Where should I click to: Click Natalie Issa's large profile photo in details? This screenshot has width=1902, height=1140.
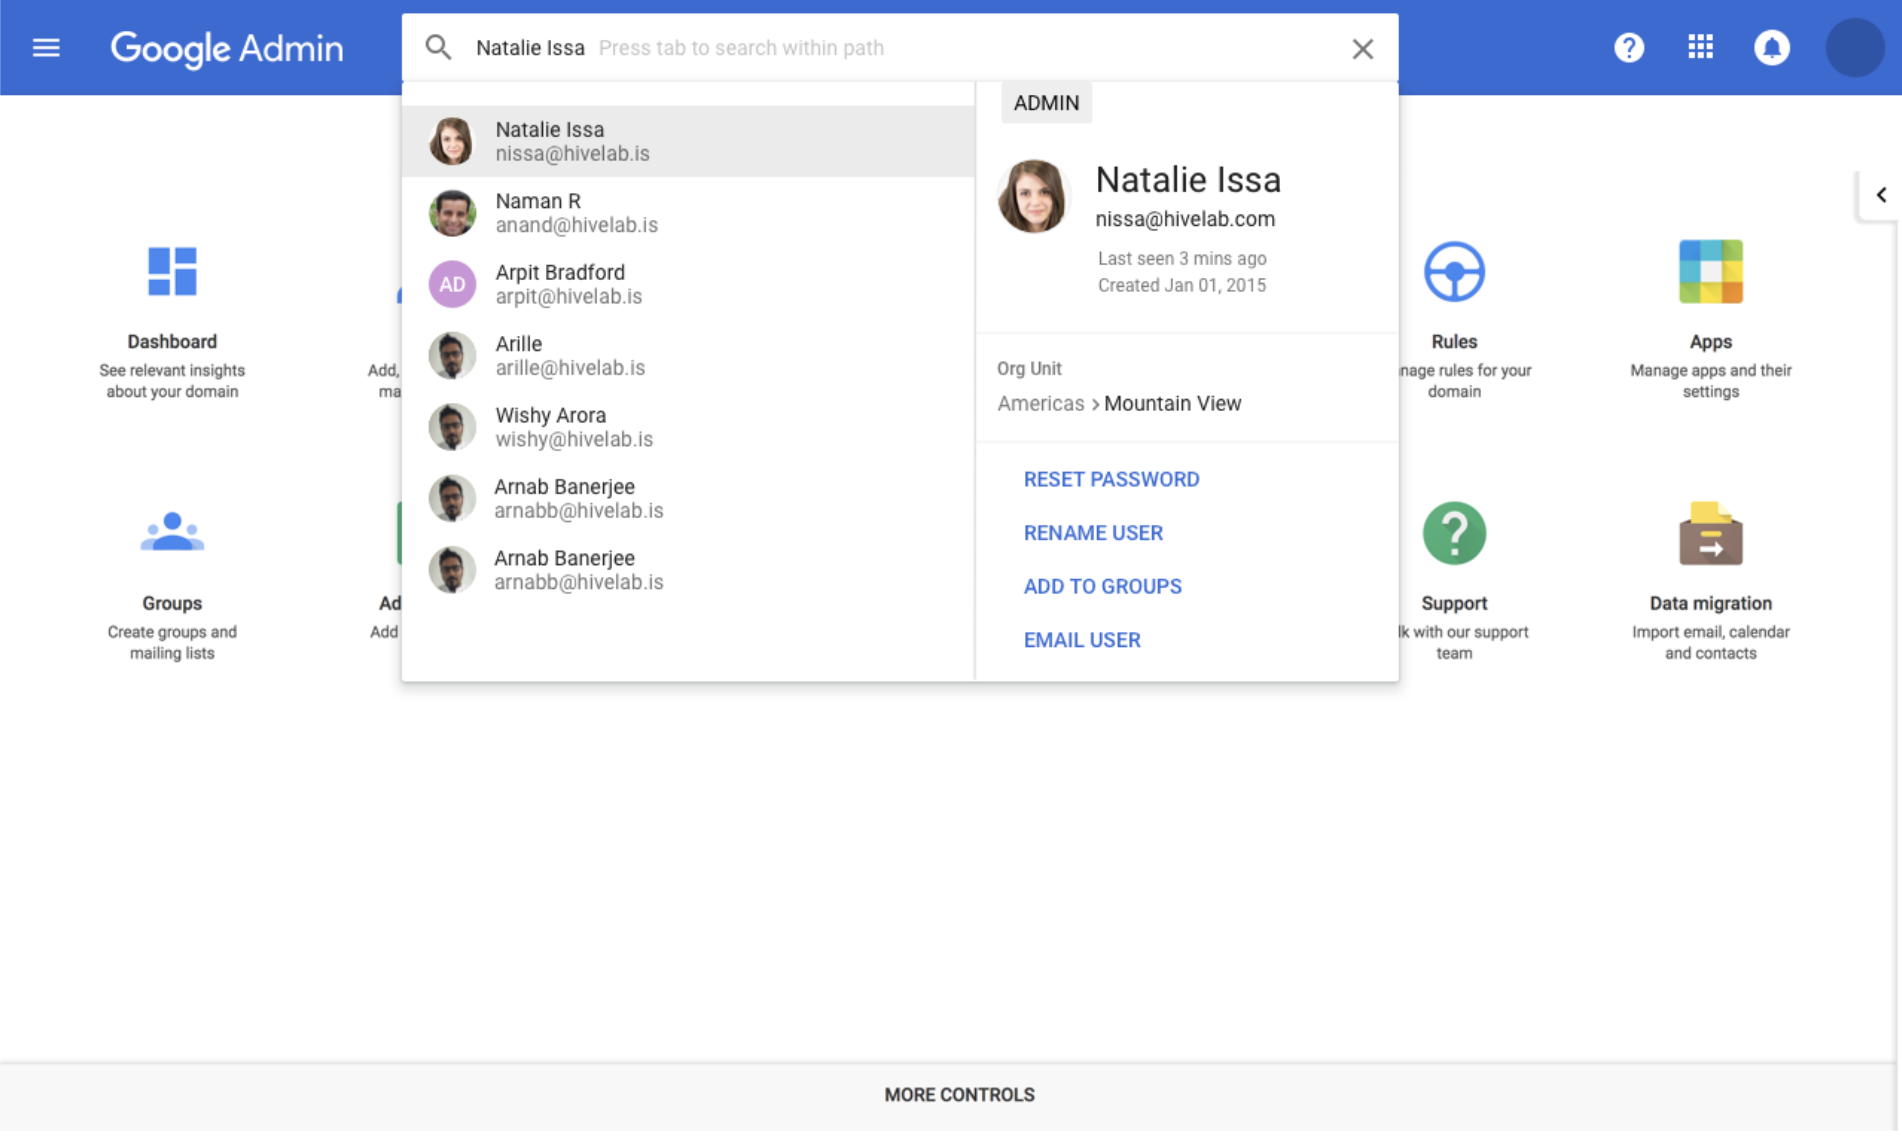tap(1033, 196)
